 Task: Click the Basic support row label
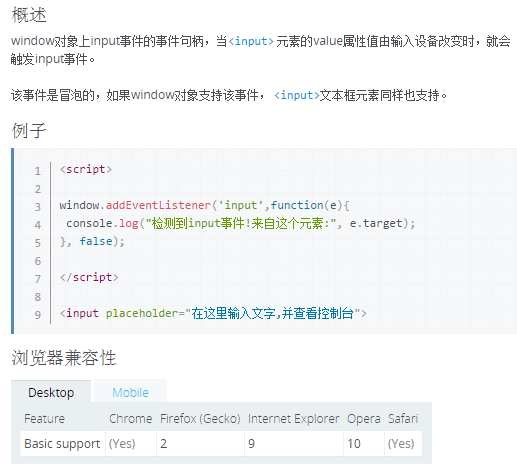62,444
